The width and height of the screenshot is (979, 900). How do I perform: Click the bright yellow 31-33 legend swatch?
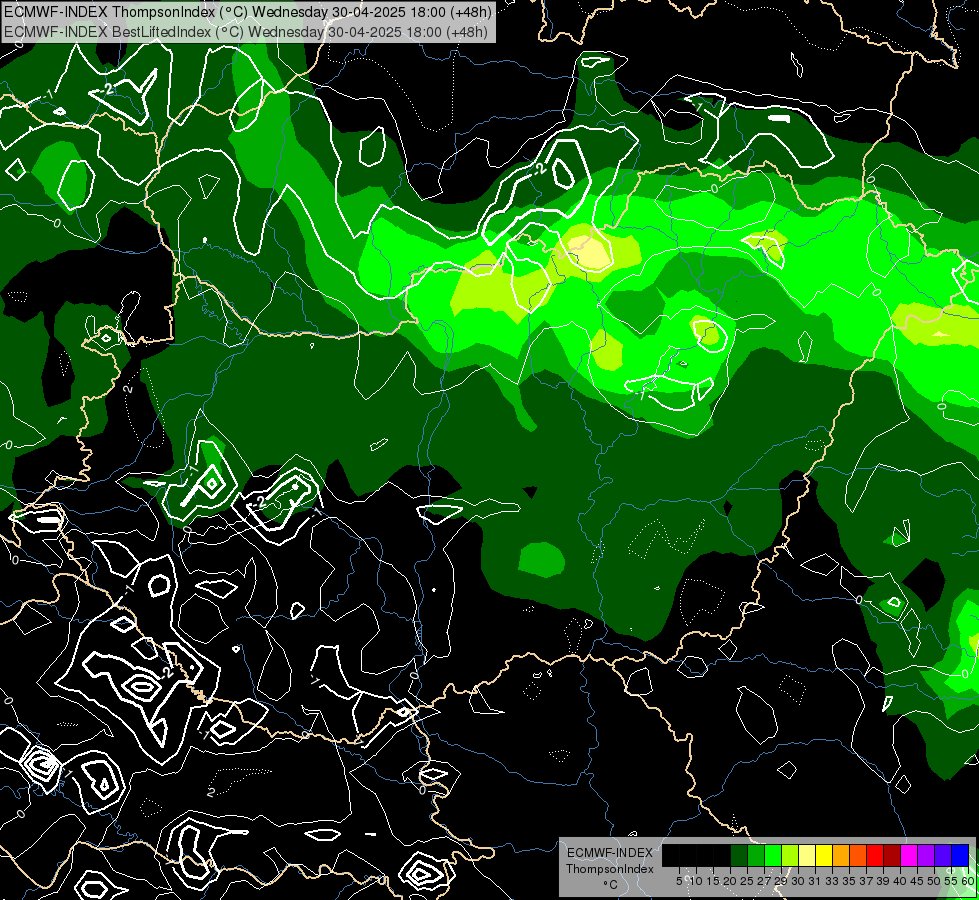[x=824, y=855]
